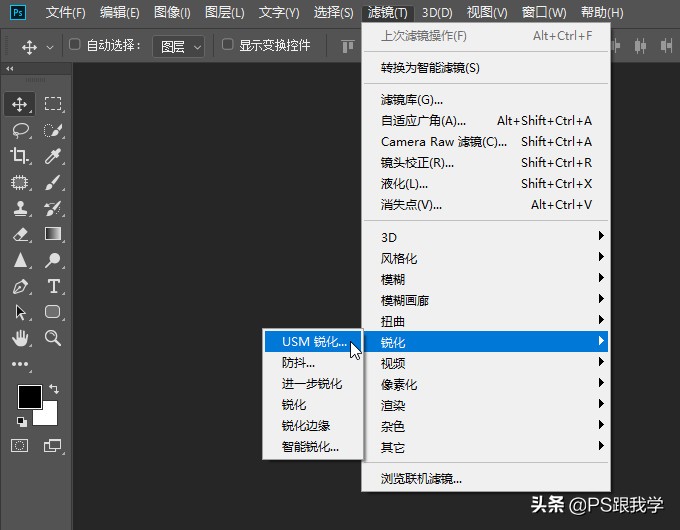
Task: Select the Sharpen triangle tool
Action: 20,260
